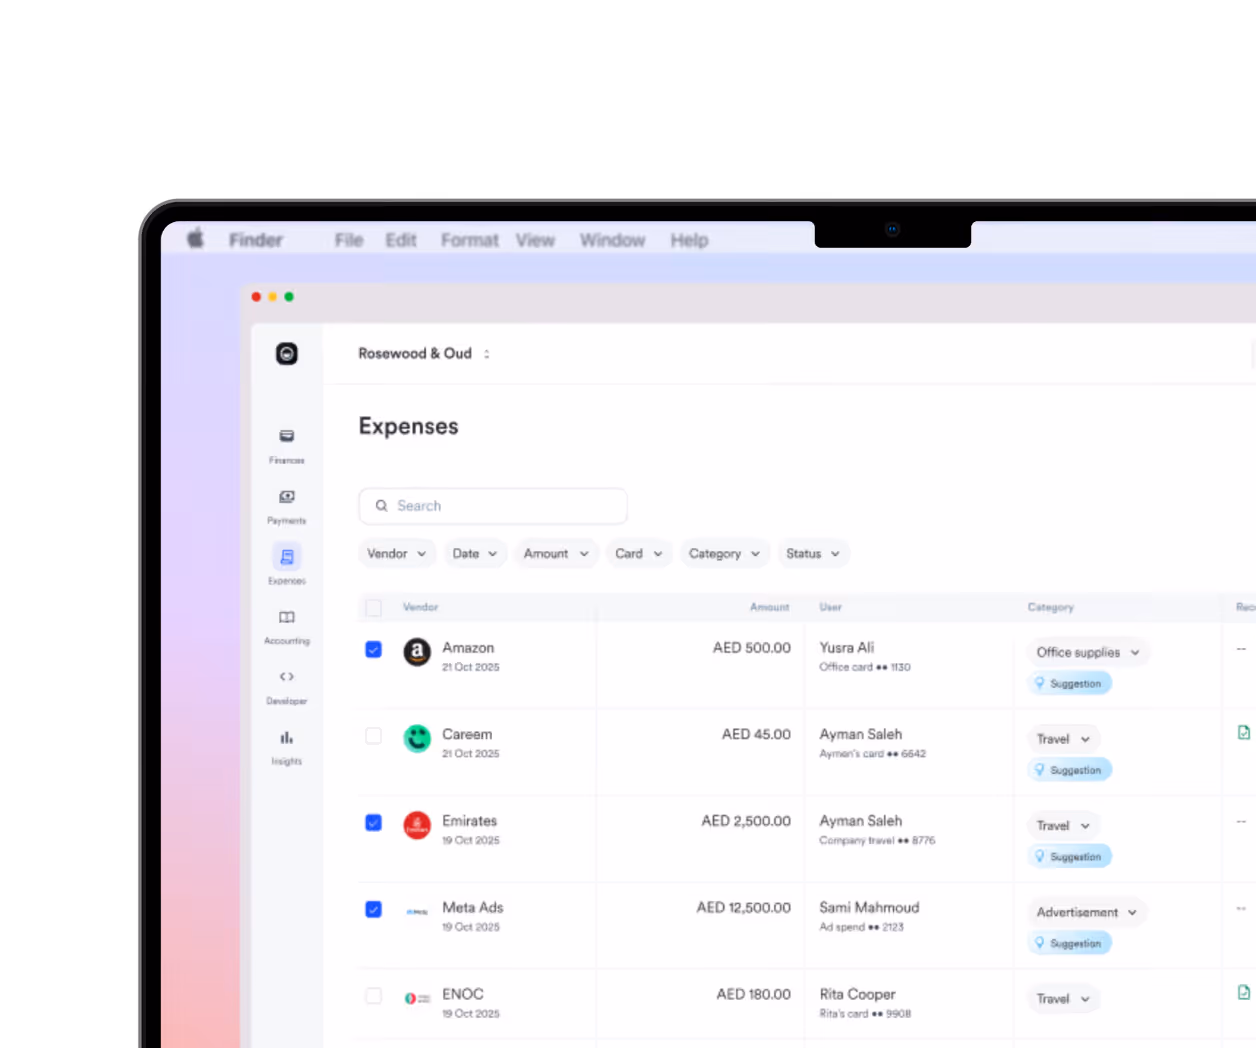Open the Status filter dropdown
Viewport: 1256px width, 1048px height.
(813, 554)
